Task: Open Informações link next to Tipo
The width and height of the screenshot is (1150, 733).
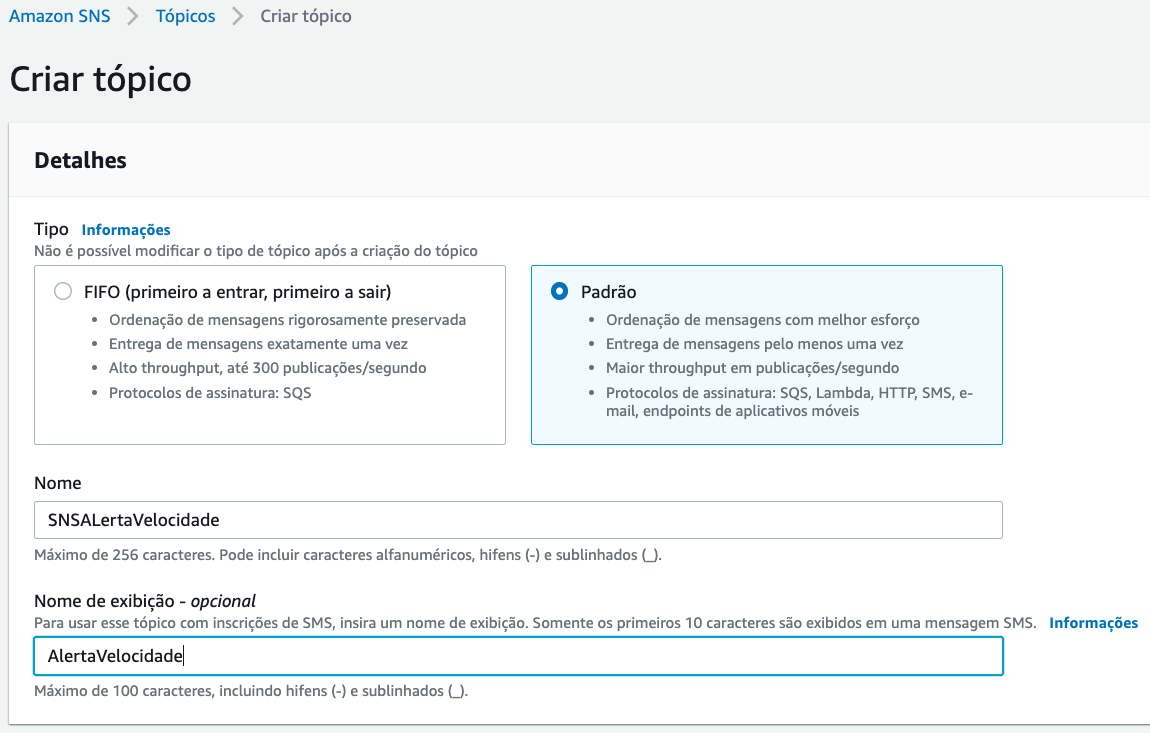Action: [x=125, y=230]
